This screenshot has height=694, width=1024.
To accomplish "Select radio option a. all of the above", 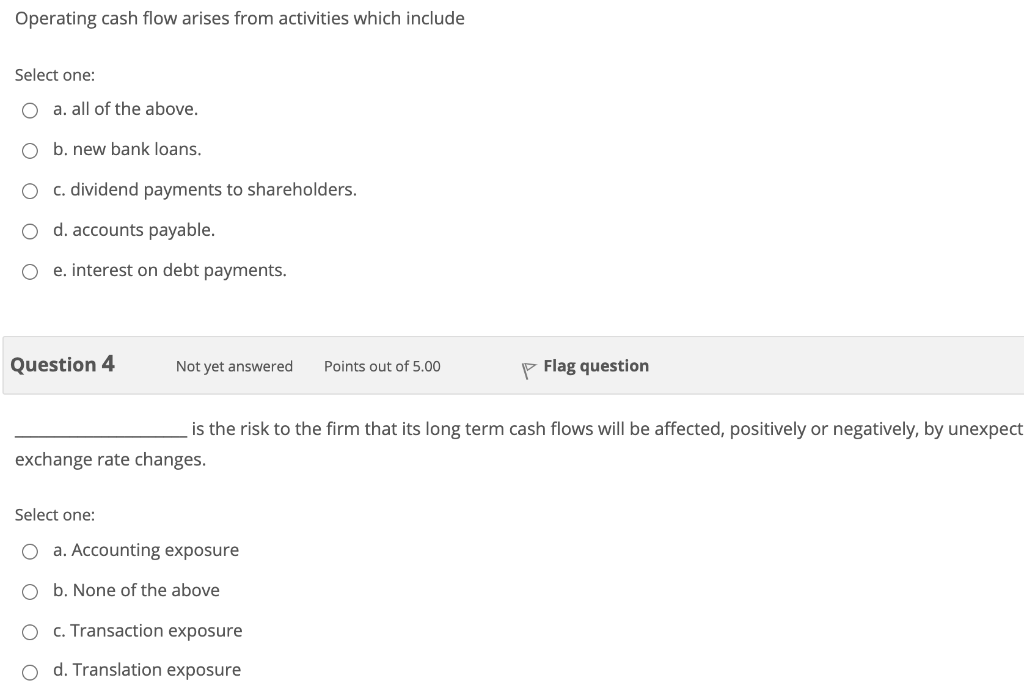I will tap(30, 110).
